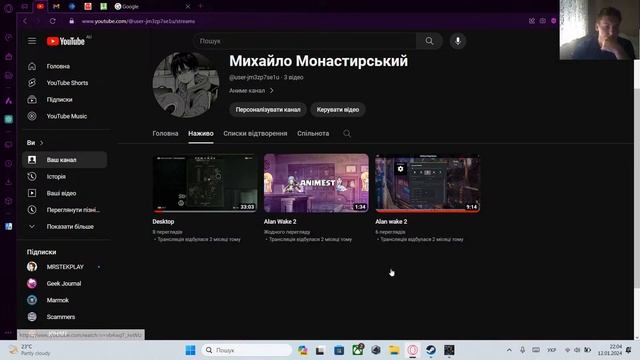Switch to the Спільнота tab
This screenshot has width=640, height=360.
(x=313, y=133)
